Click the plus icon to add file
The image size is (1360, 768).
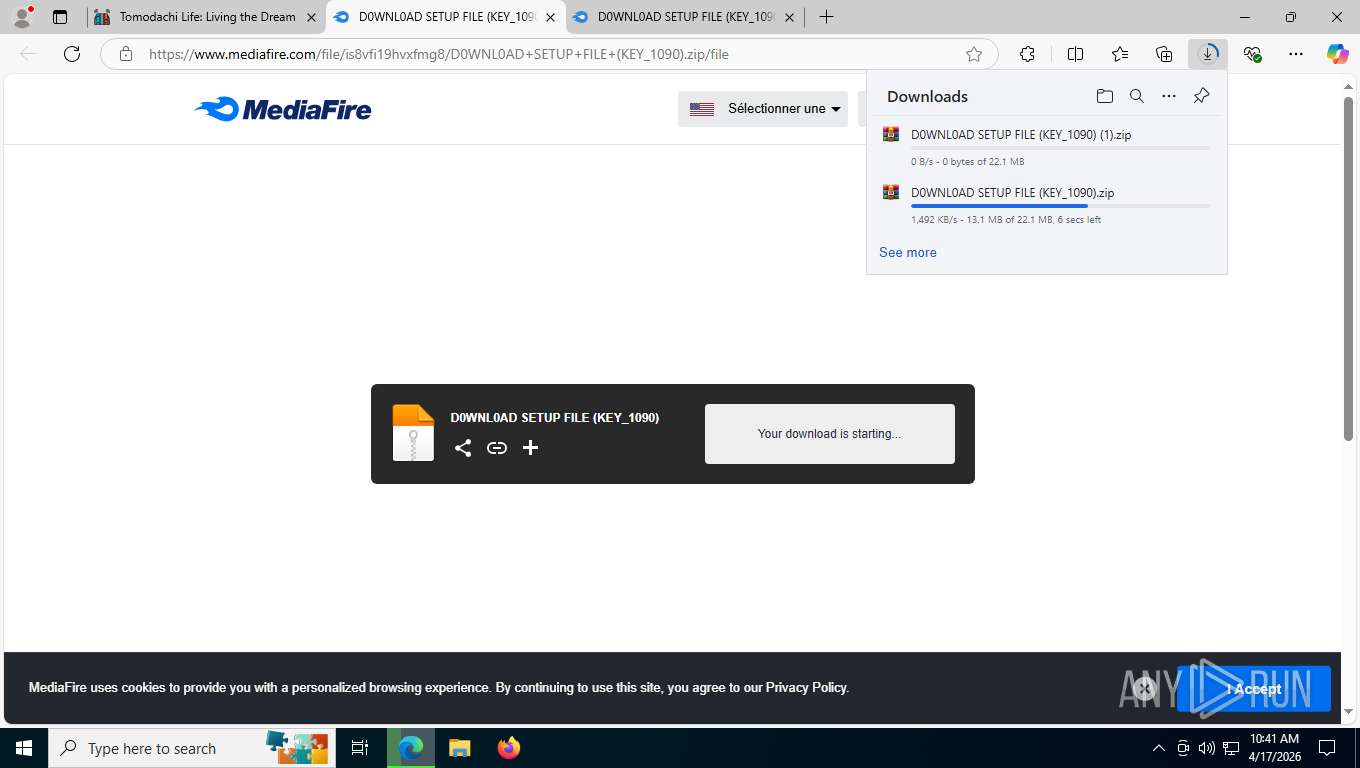click(530, 448)
